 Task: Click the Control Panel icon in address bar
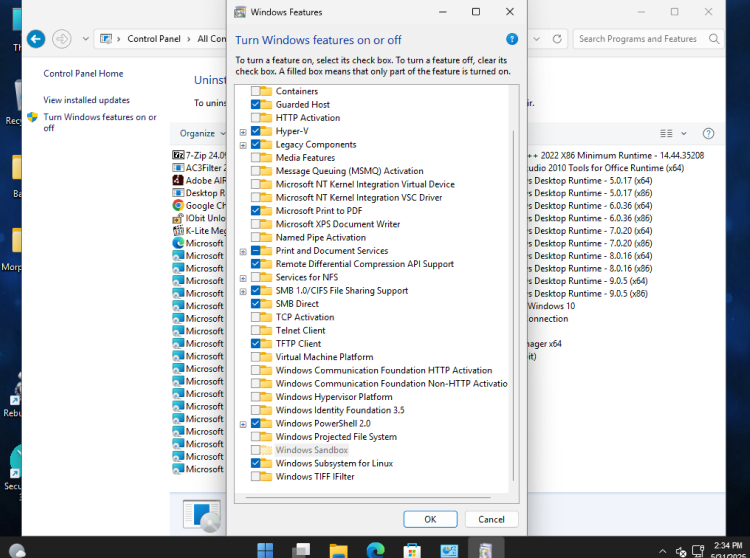click(x=106, y=39)
